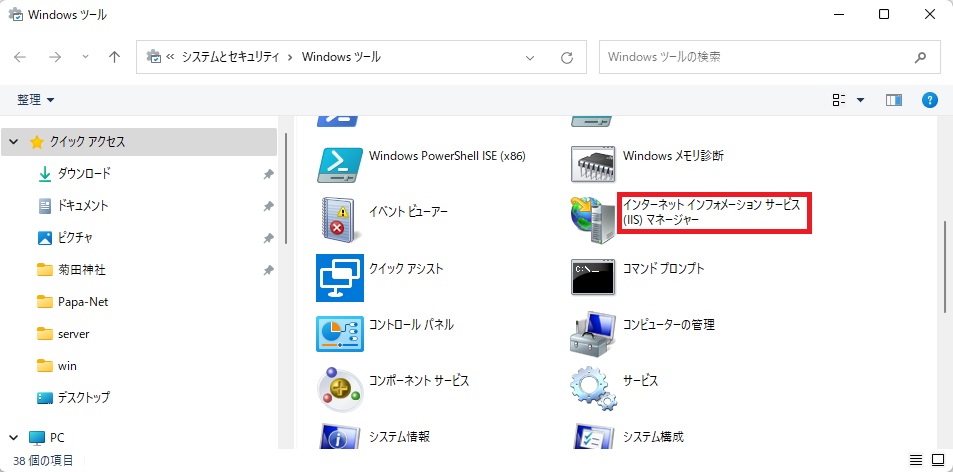Go back with the left arrow
This screenshot has width=953, height=472.
pos(20,57)
